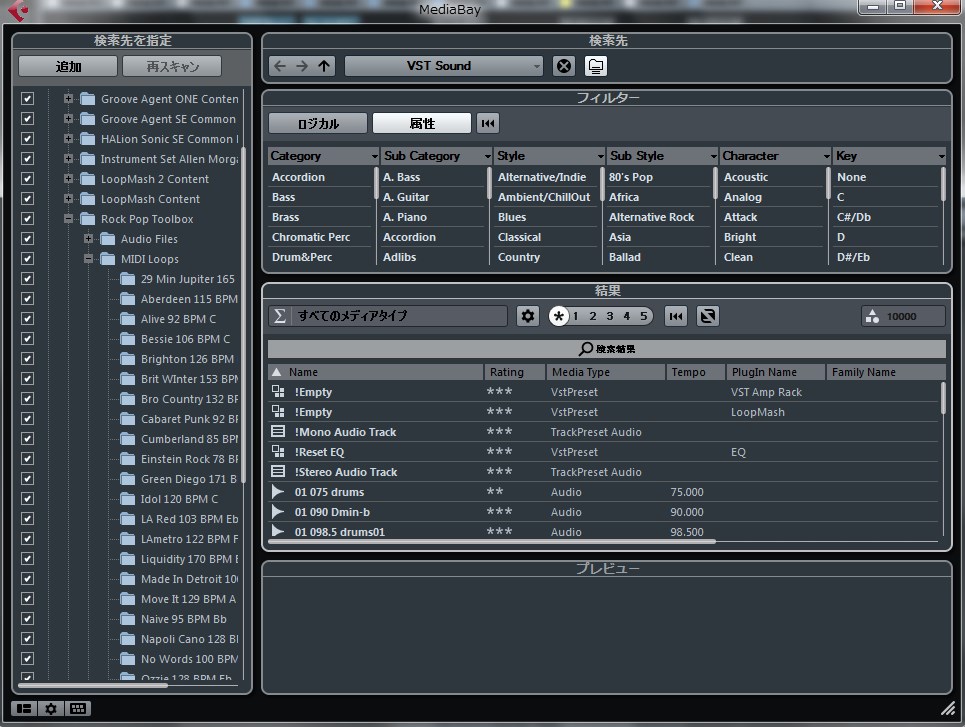Open MediaBay settings gear at the bottom left
Image resolution: width=965 pixels, height=727 pixels.
point(50,709)
